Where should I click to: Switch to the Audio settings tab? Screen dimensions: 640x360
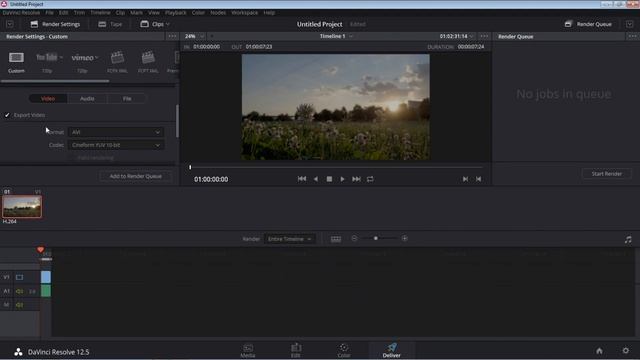coord(87,98)
